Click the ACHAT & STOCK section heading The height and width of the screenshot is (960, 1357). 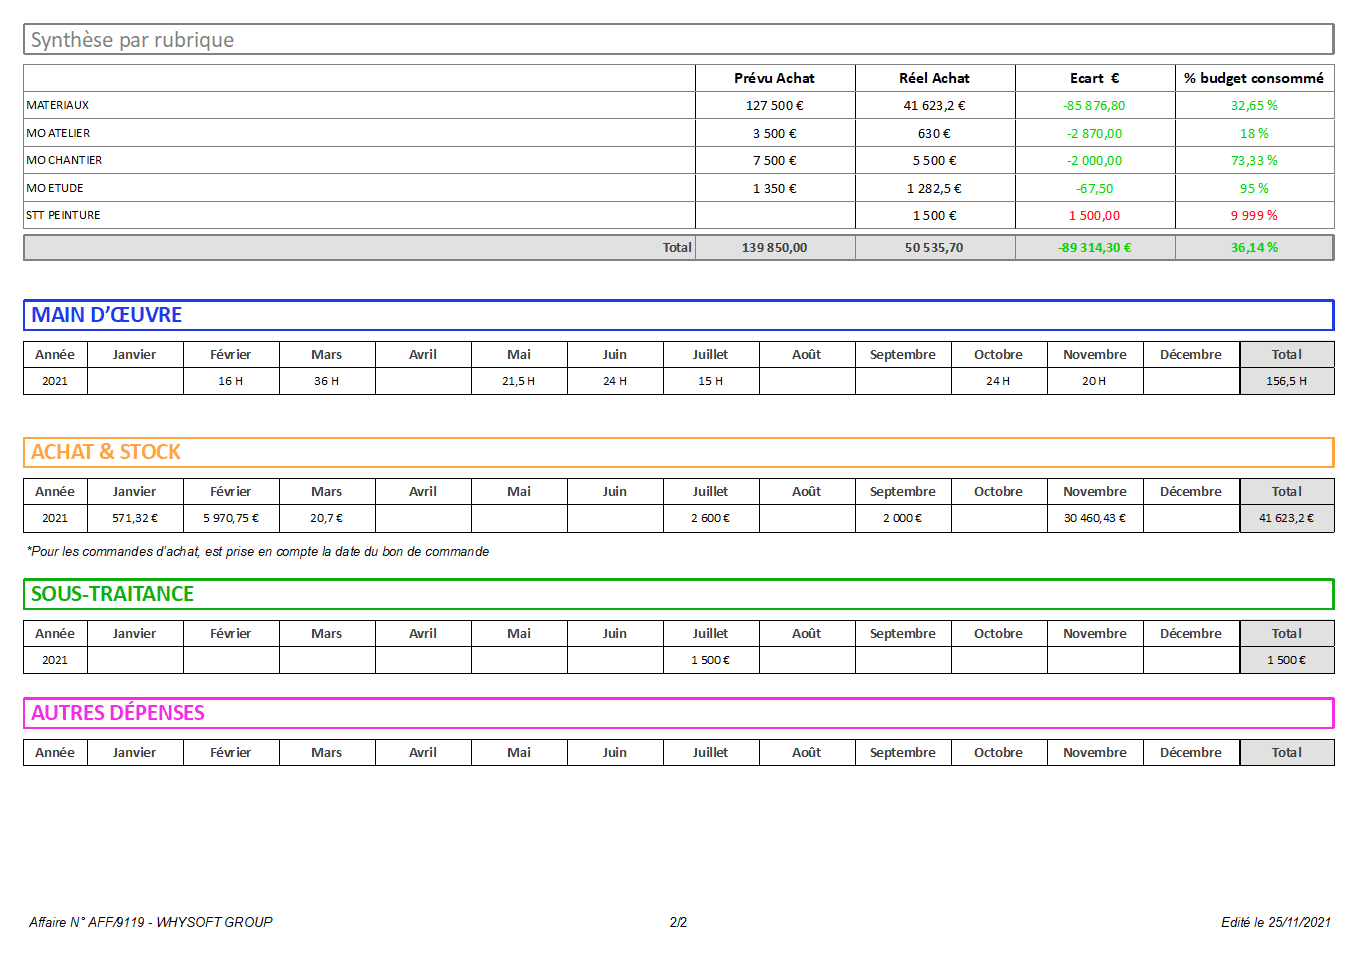pyautogui.click(x=106, y=452)
